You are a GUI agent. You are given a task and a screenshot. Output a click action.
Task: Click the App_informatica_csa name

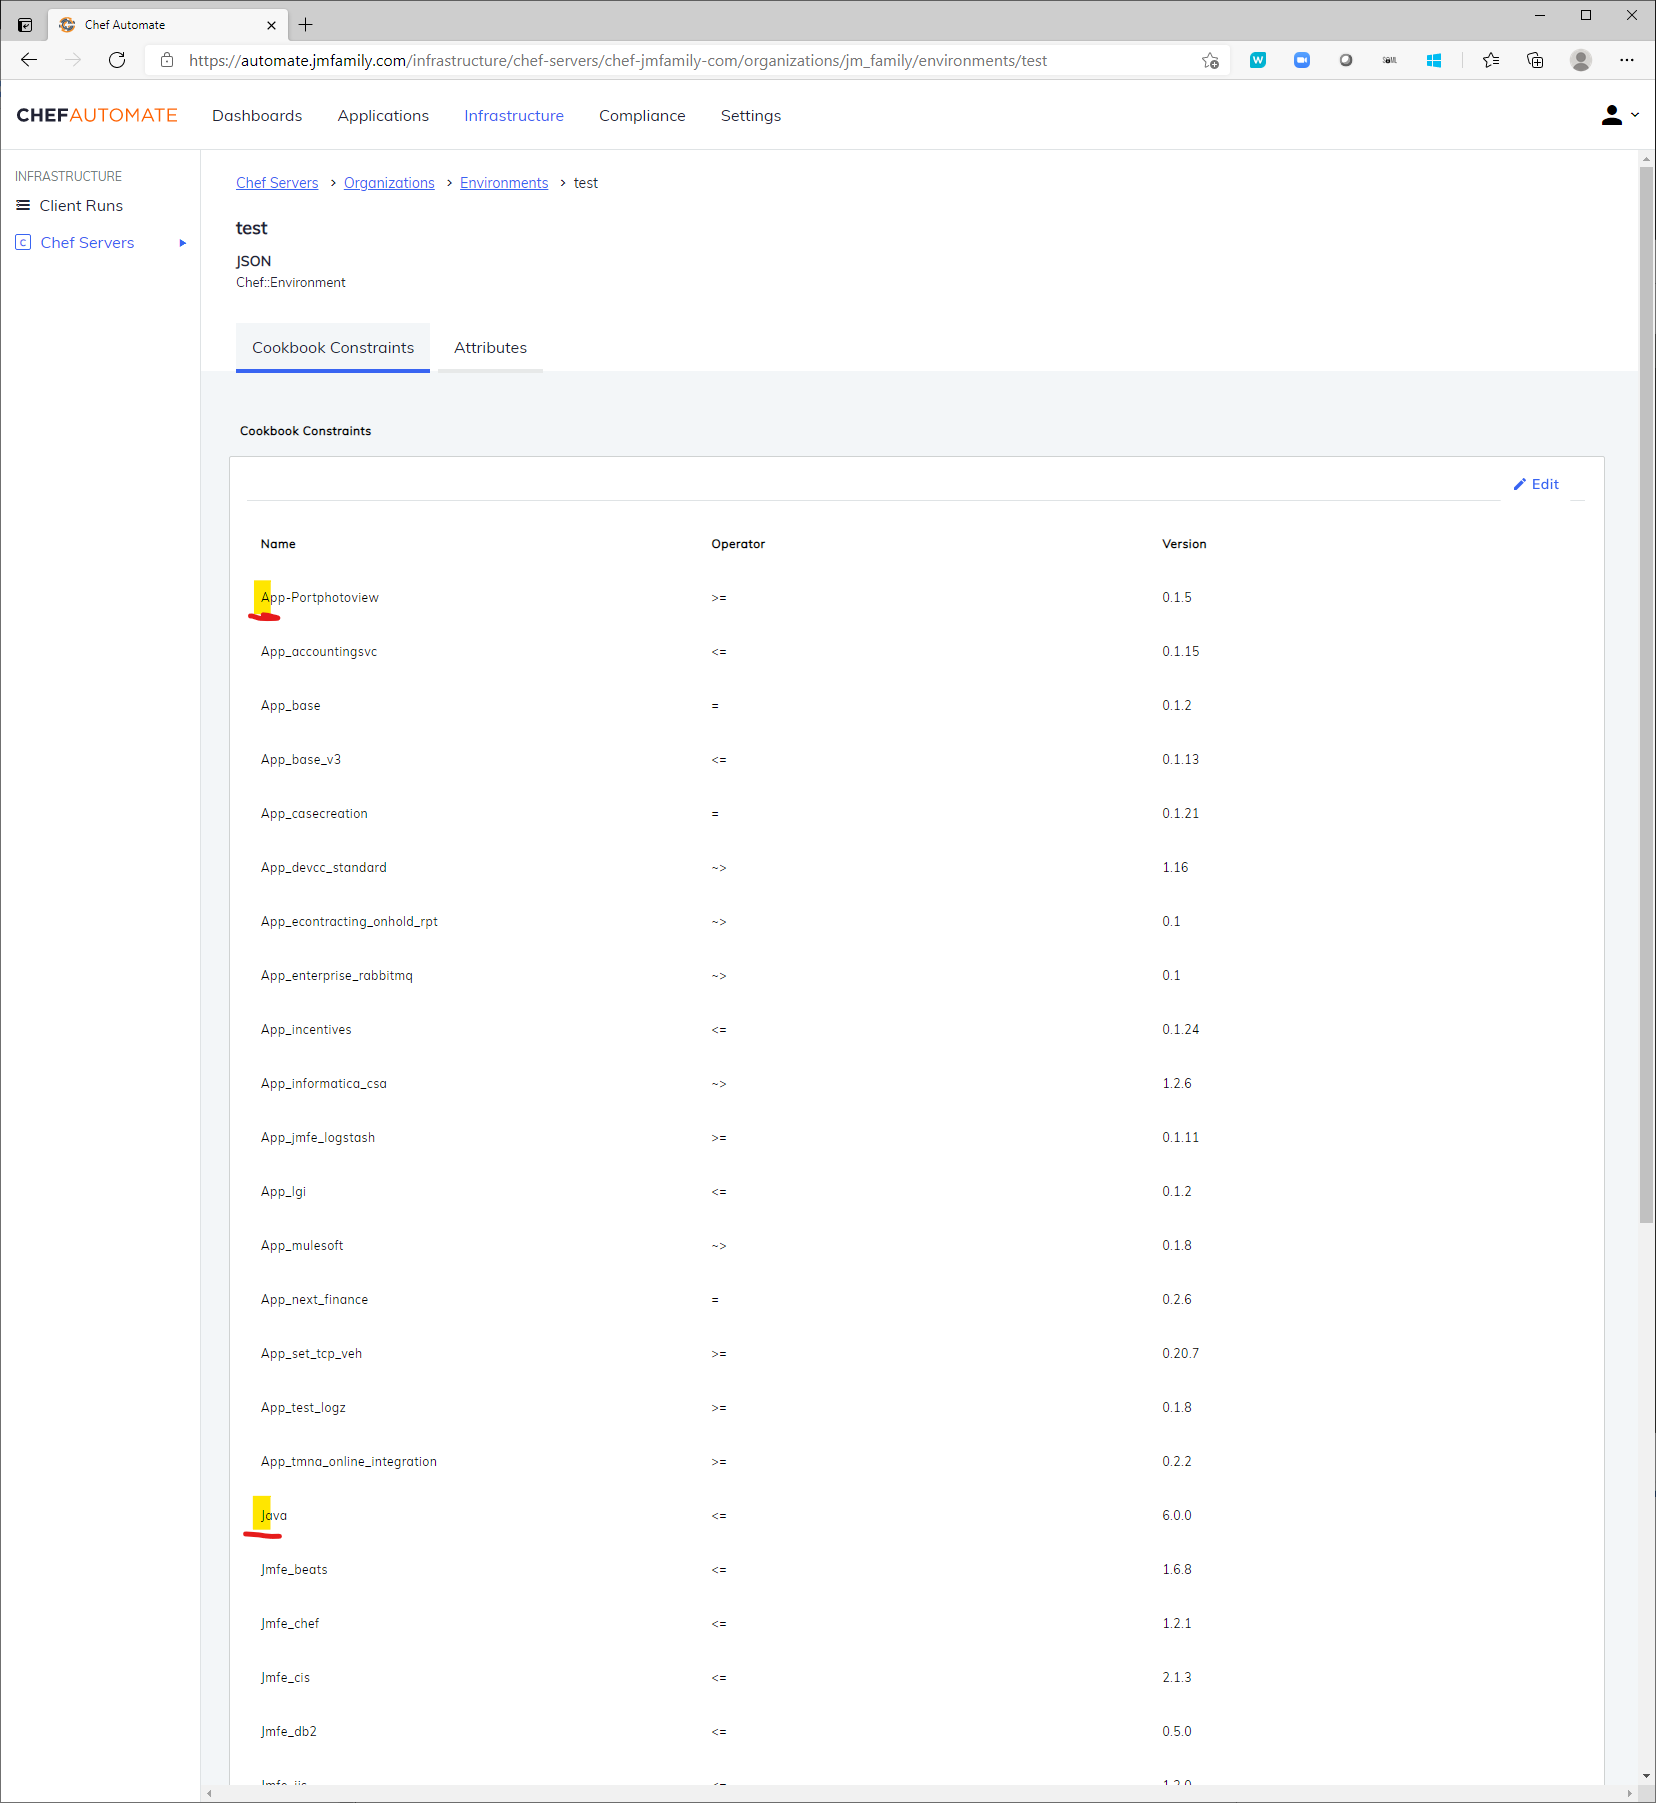(x=324, y=1083)
